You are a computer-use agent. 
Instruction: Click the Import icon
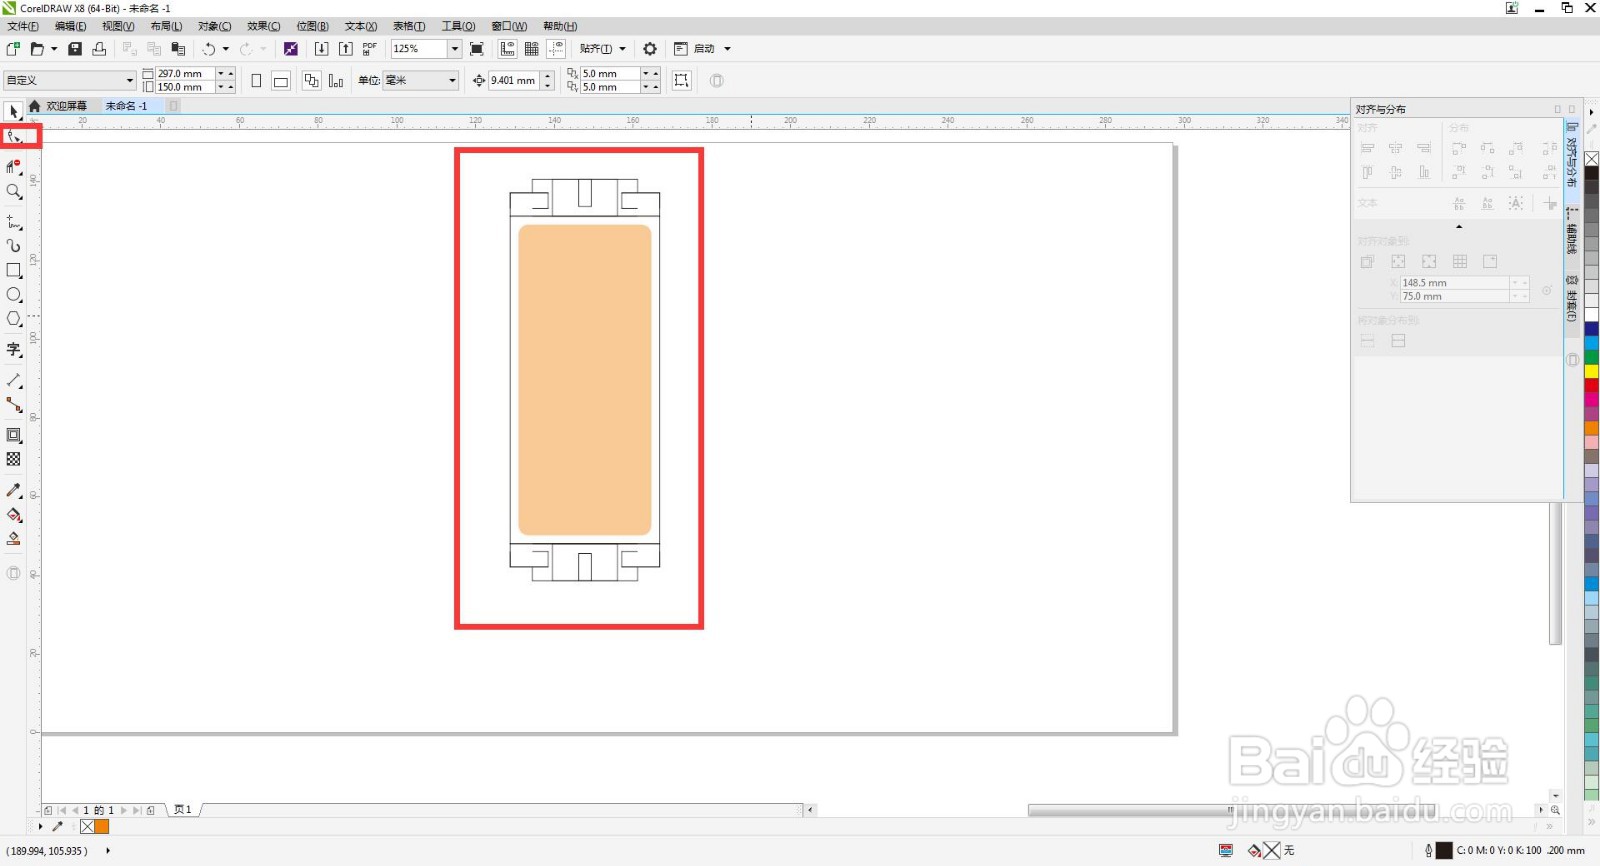click(x=321, y=49)
